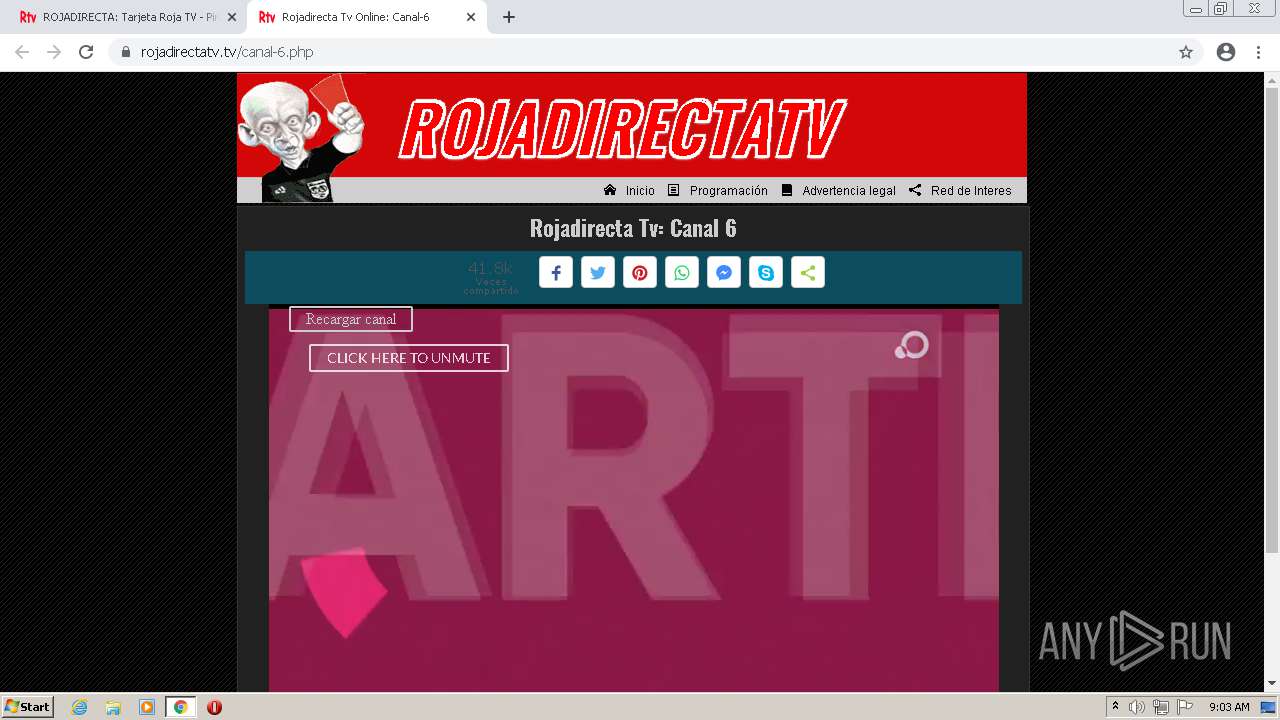The height and width of the screenshot is (720, 1280).
Task: Click the home icon beside Inicio
Action: coord(610,190)
